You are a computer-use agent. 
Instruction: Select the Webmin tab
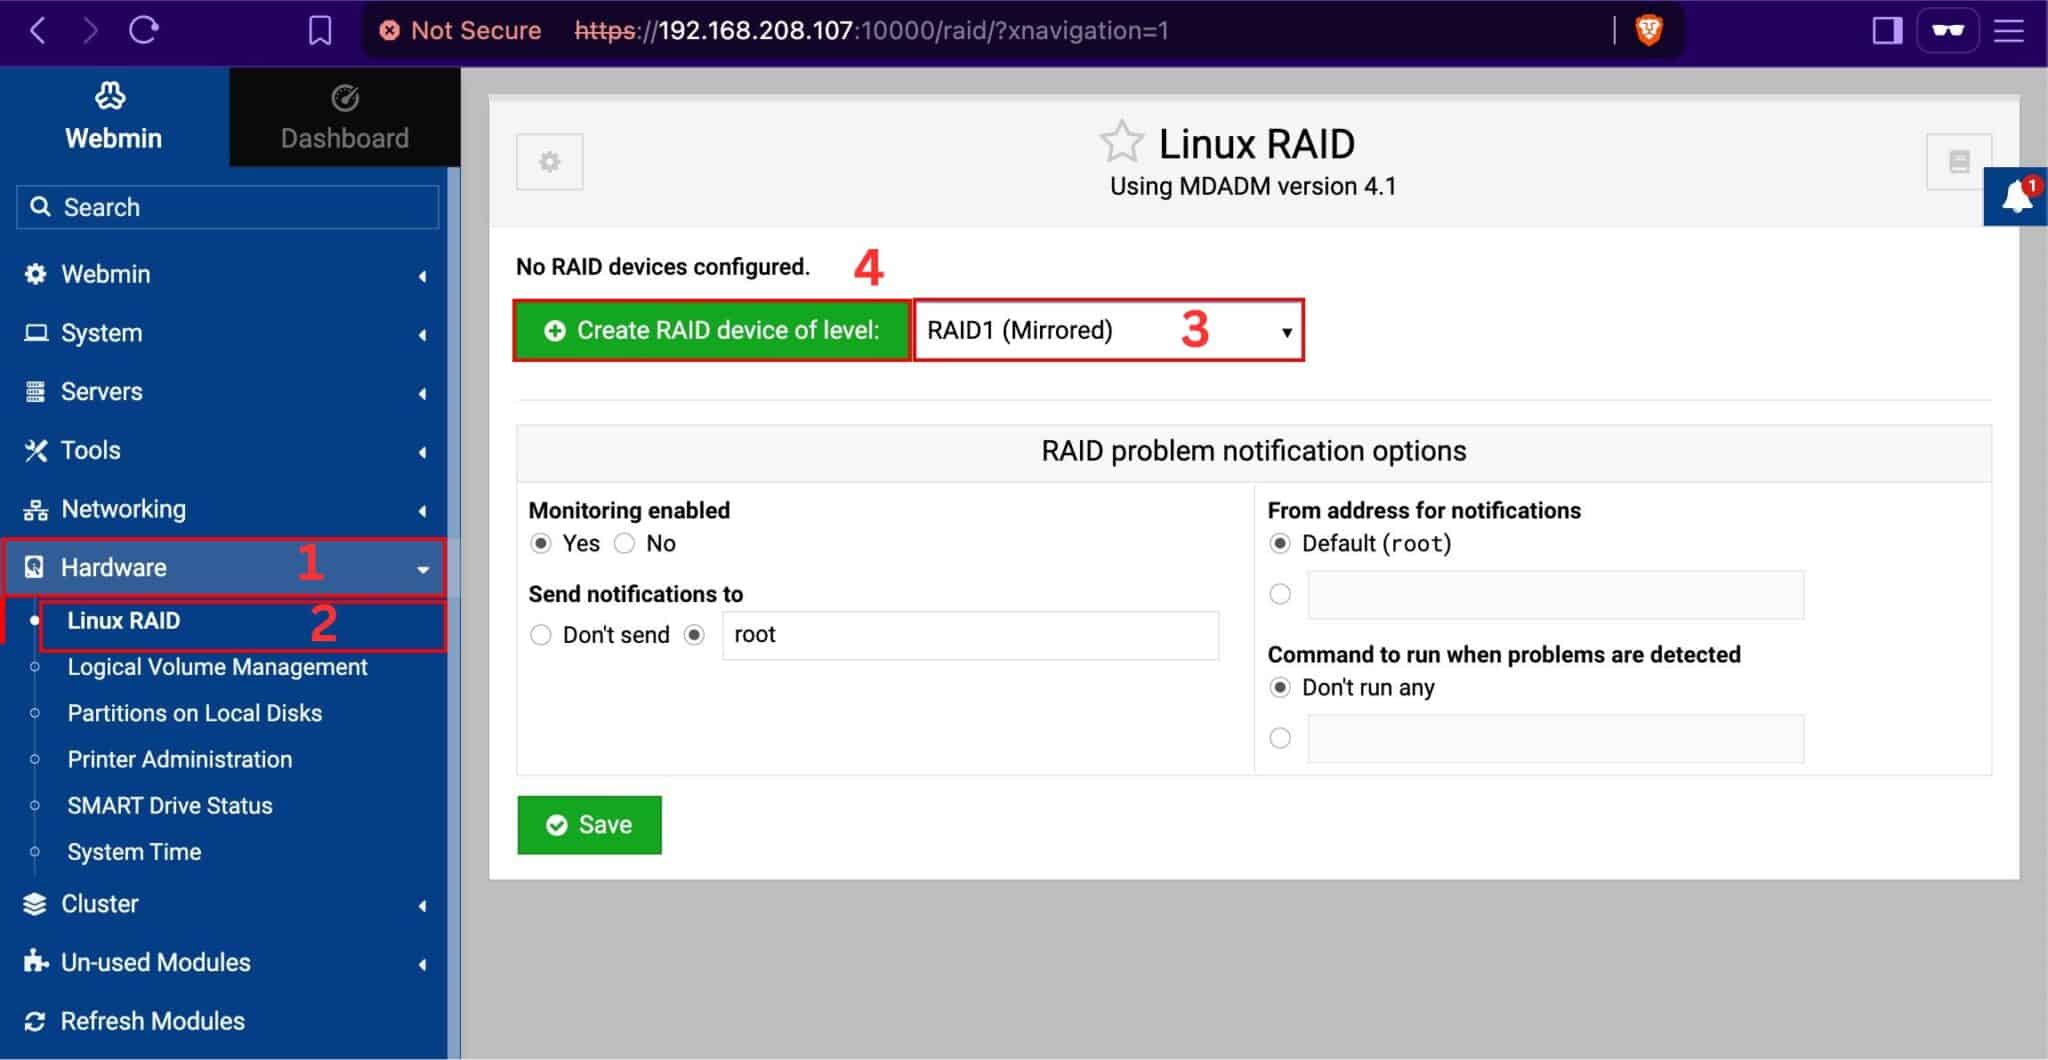[113, 116]
